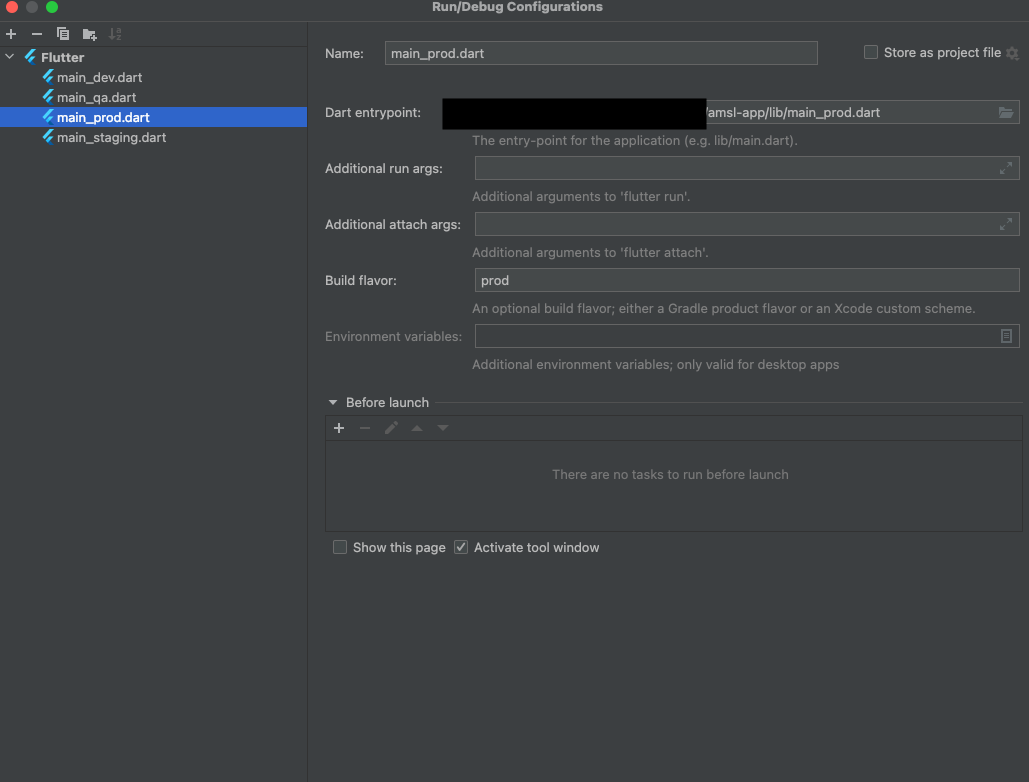Create a new folder for configurations
The width and height of the screenshot is (1029, 782).
click(89, 33)
